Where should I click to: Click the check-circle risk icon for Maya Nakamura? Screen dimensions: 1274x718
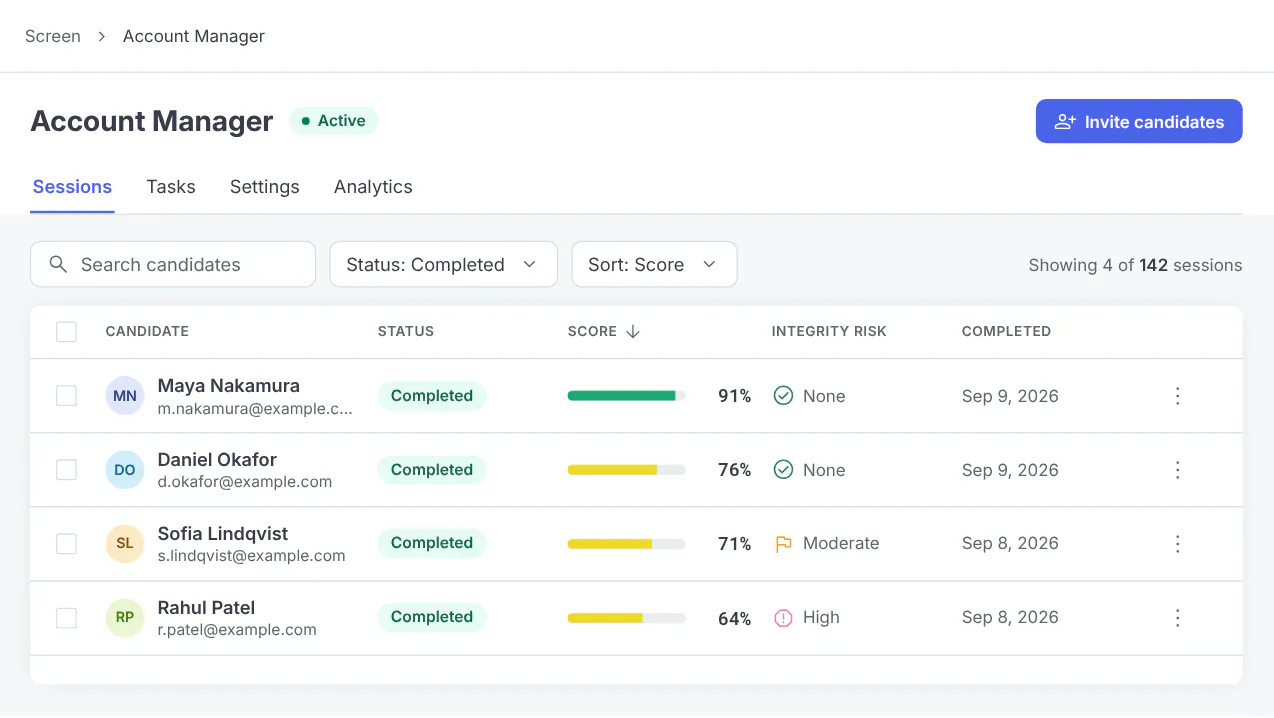click(784, 396)
